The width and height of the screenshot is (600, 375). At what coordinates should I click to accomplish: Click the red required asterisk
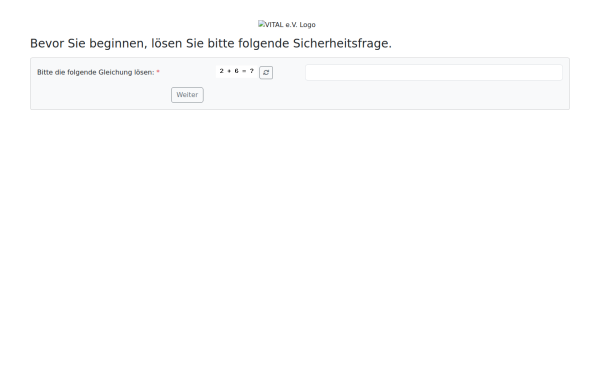[x=158, y=72]
